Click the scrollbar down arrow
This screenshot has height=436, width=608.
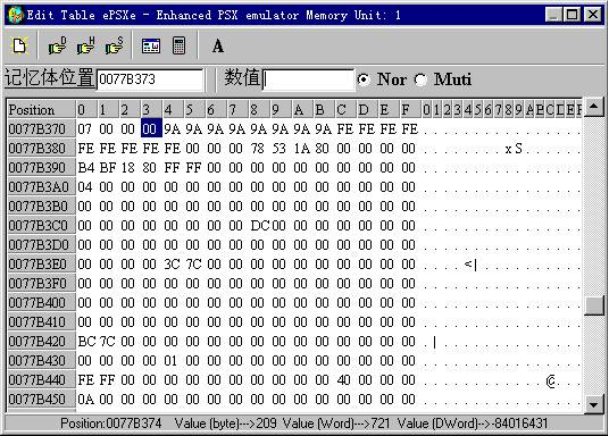594,405
